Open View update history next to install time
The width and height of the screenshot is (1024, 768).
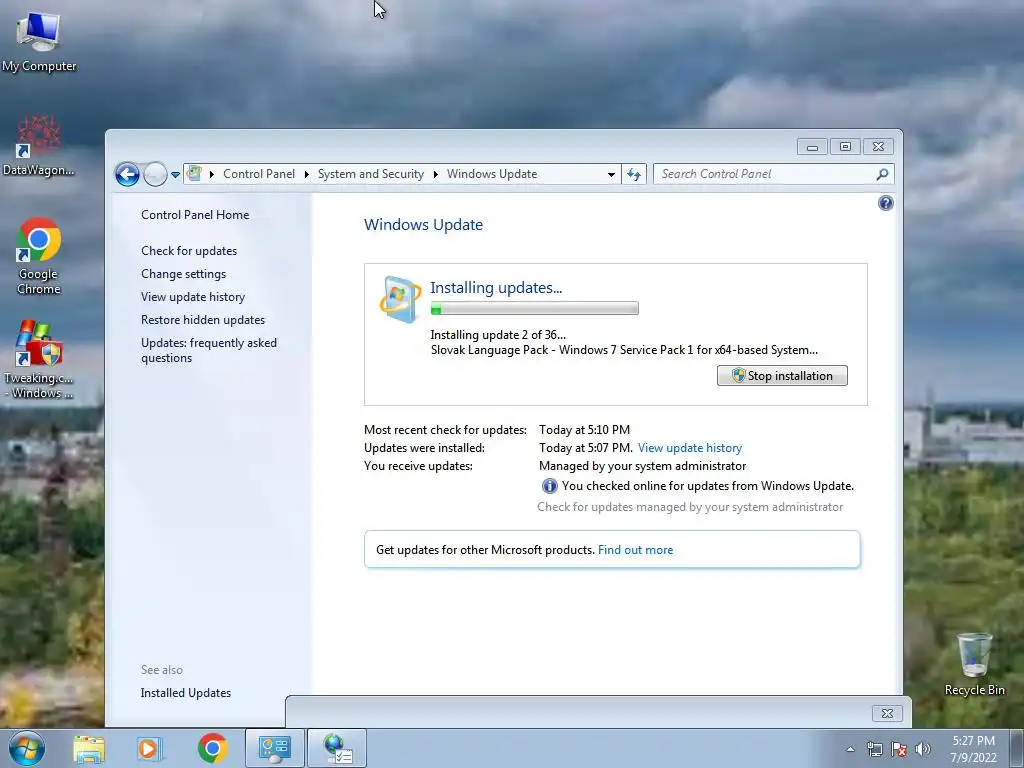coord(690,448)
